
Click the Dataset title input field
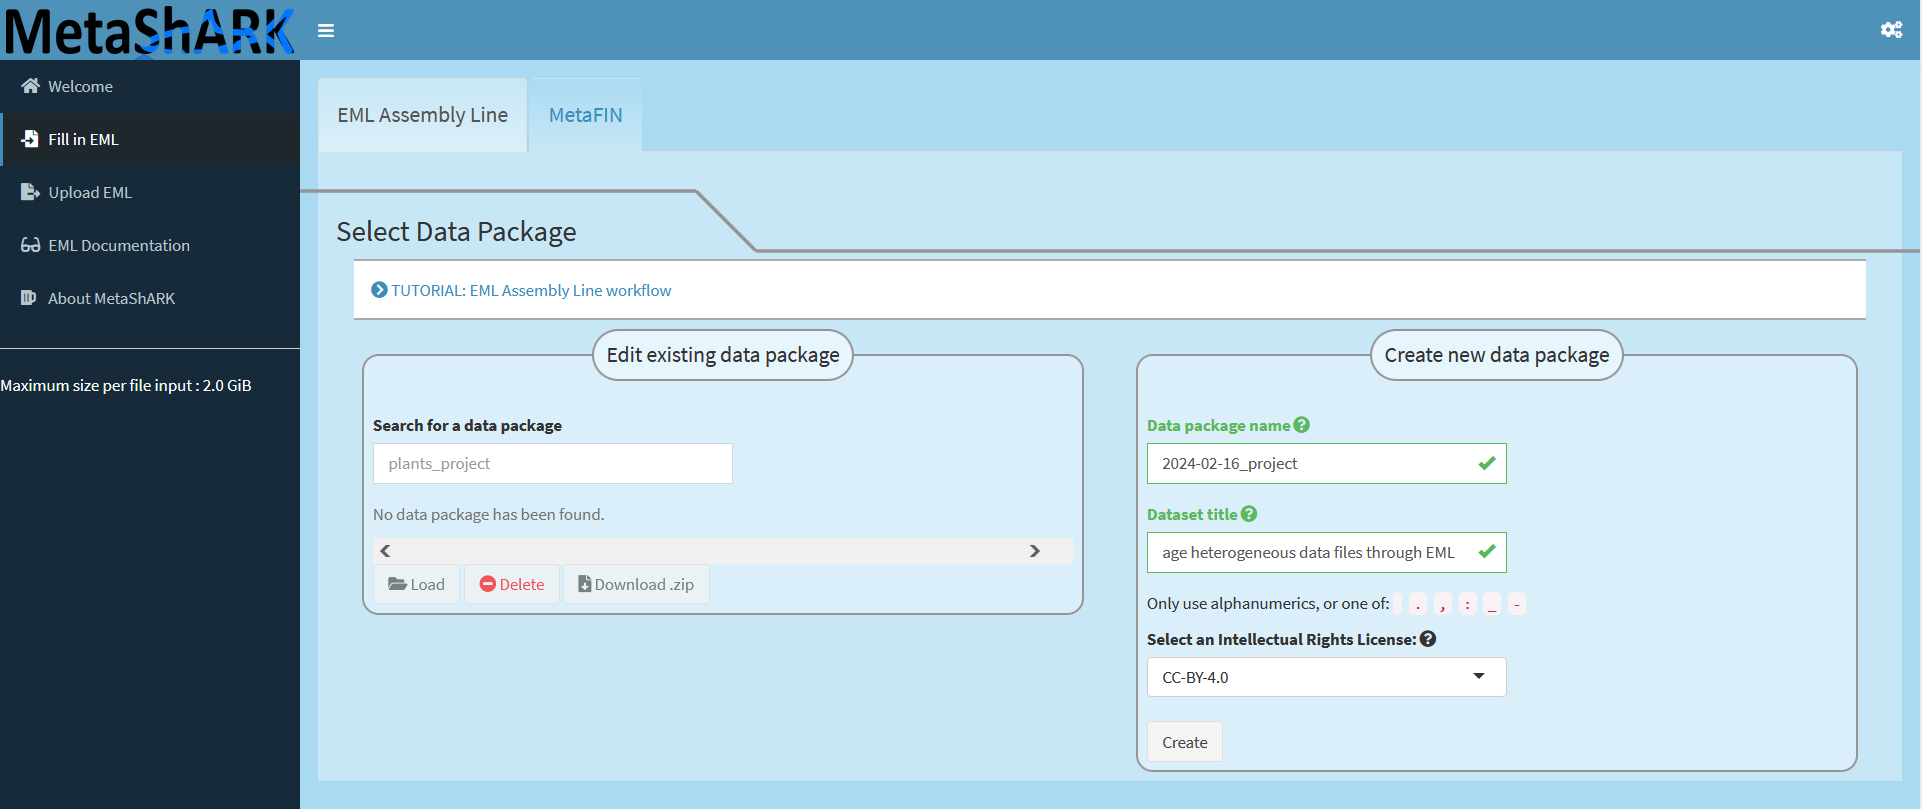(1327, 553)
